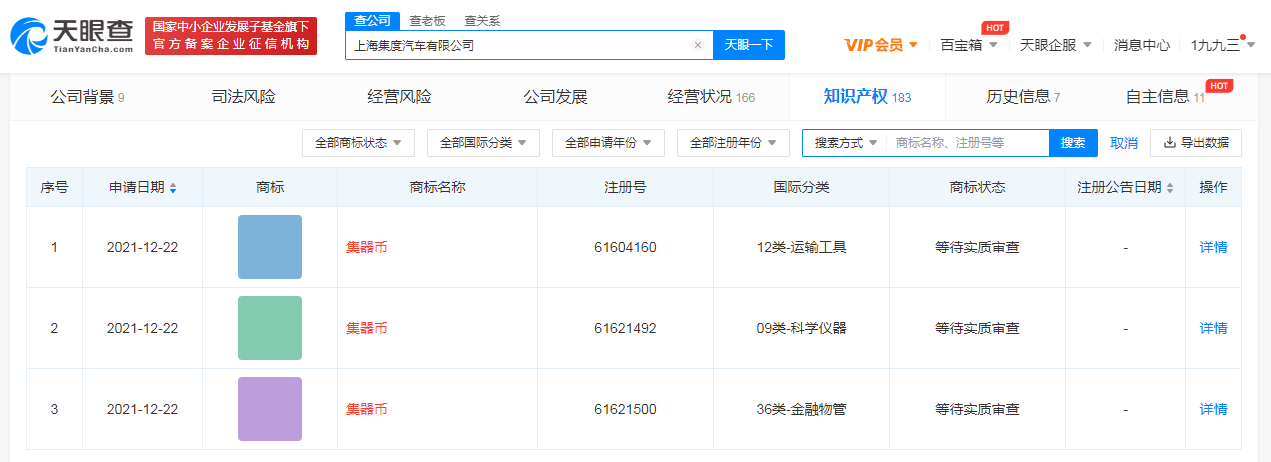Click the green trademark image in row 2
Viewport: 1271px width, 462px height.
pos(270,328)
